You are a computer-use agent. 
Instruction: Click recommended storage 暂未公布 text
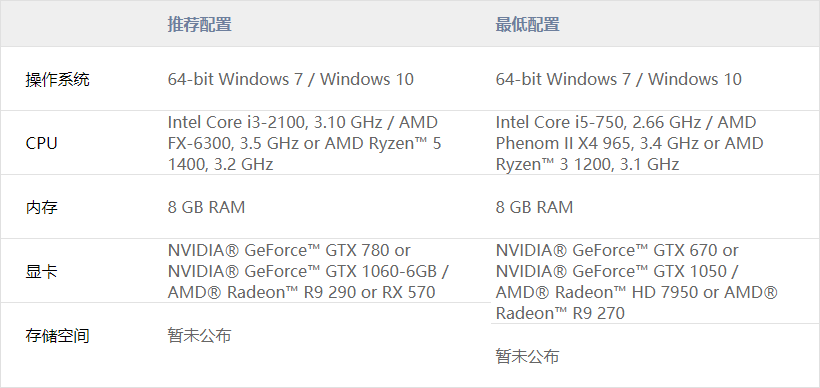point(199,335)
